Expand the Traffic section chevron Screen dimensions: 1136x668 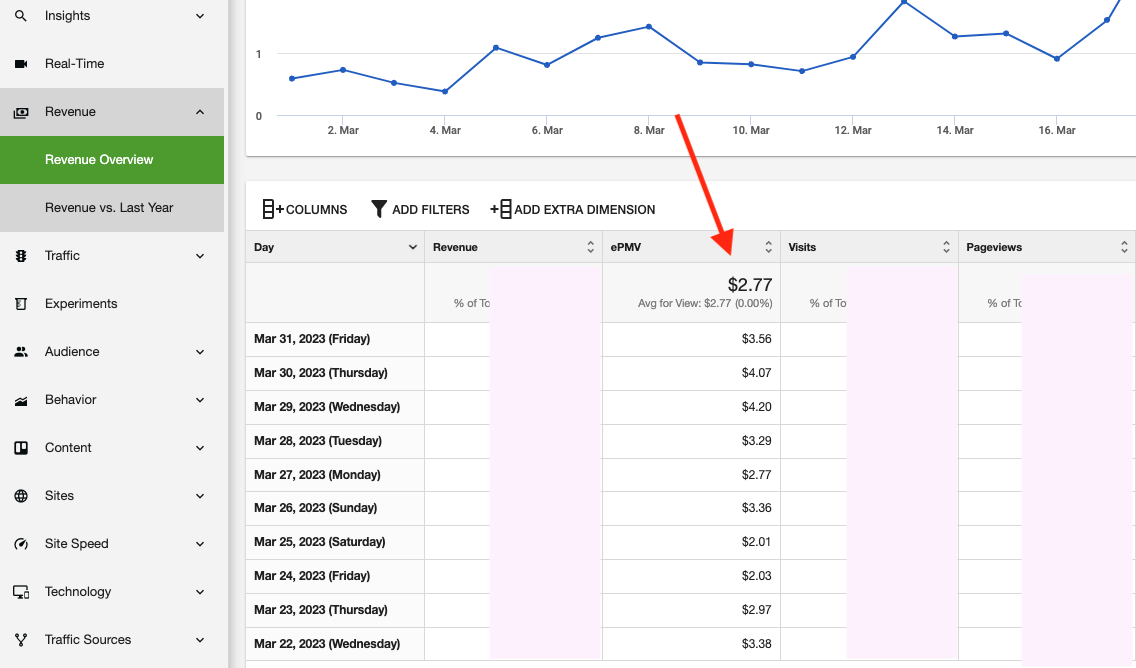(x=200, y=256)
